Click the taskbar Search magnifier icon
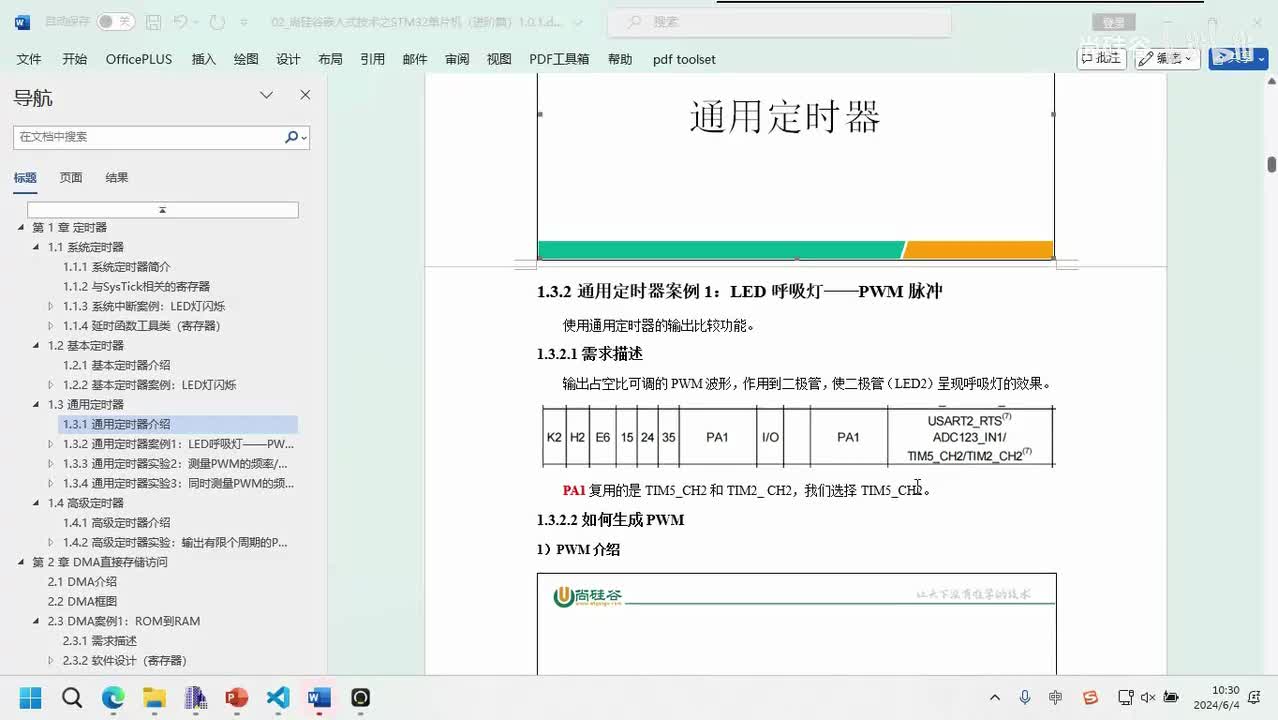Screen dimensions: 1278x720 (72, 697)
